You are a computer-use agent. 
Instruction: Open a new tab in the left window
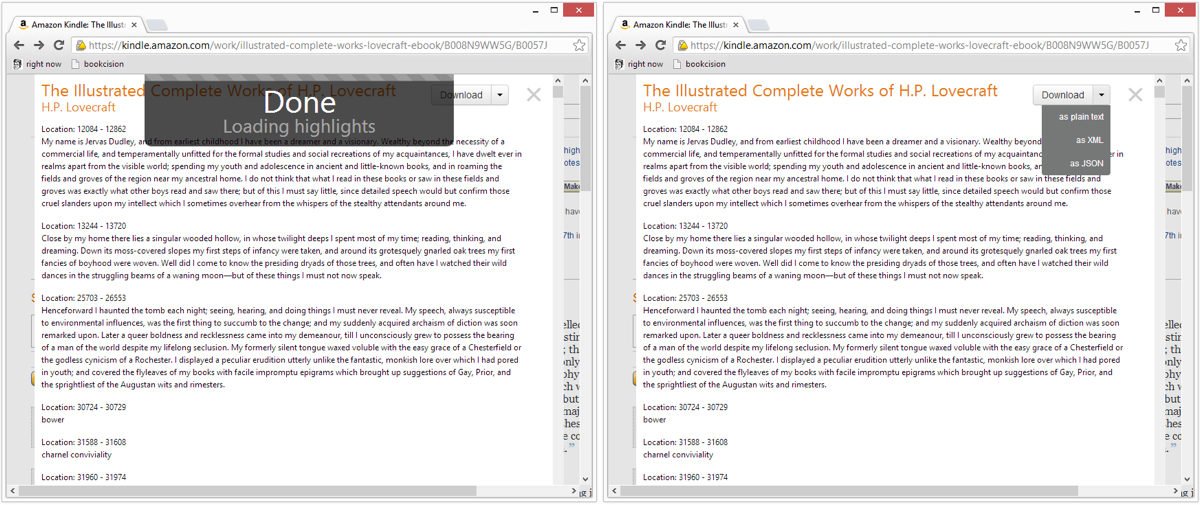(157, 24)
